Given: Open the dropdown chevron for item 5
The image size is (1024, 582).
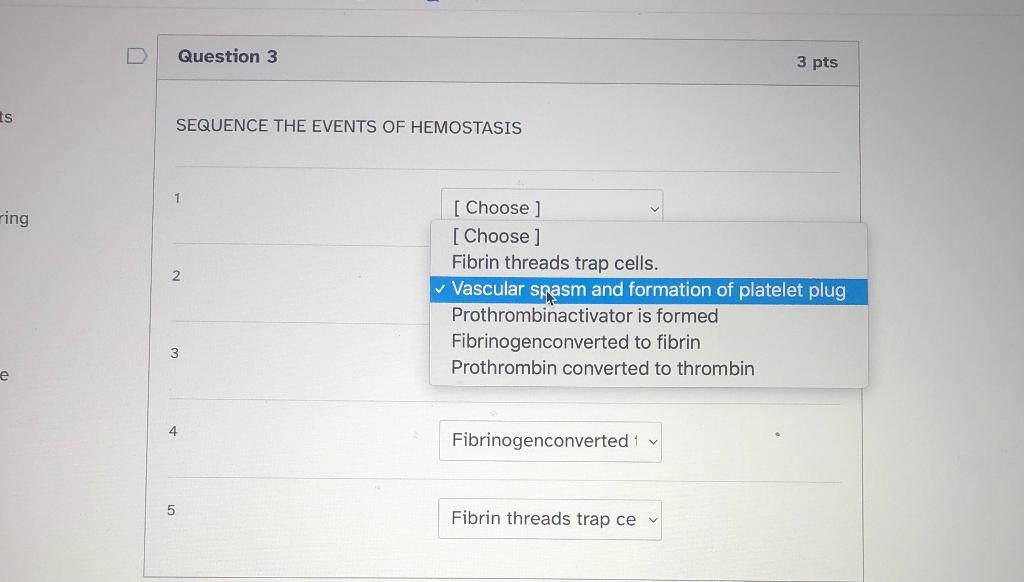Looking at the screenshot, I should pyautogui.click(x=654, y=519).
